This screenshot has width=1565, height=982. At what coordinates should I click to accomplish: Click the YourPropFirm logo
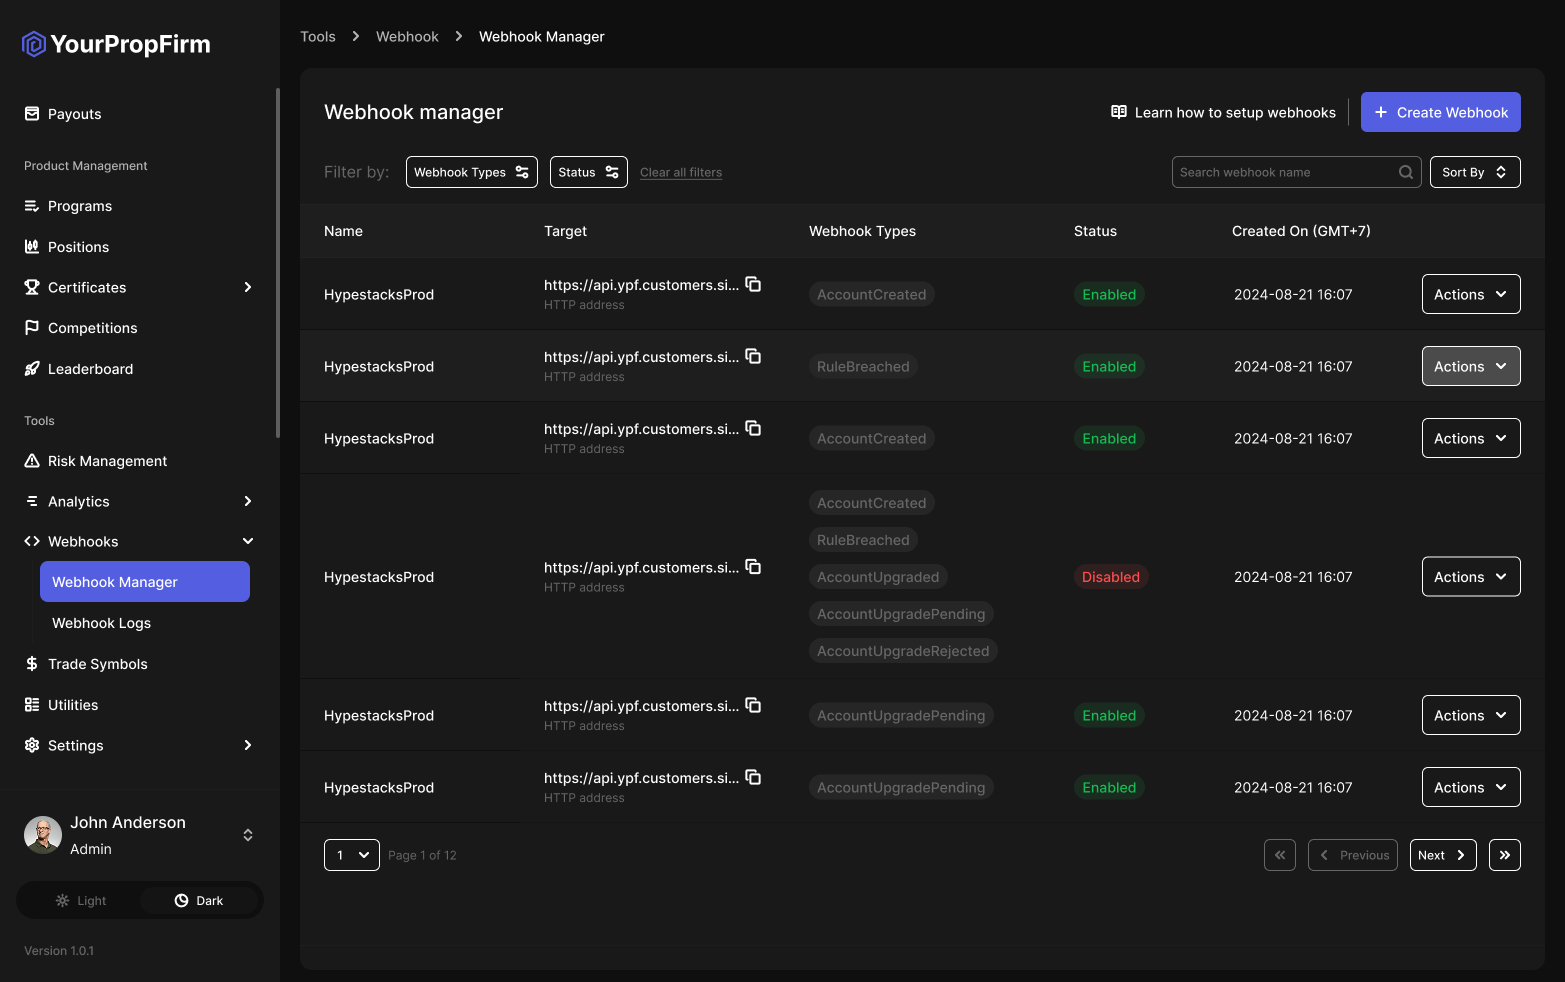tap(116, 44)
